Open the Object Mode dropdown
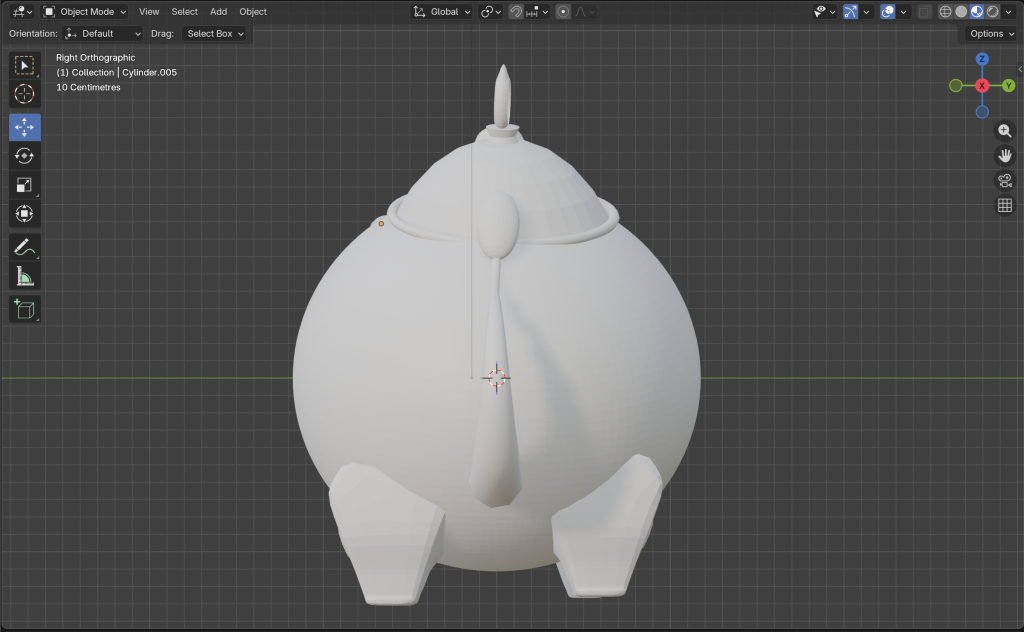The height and width of the screenshot is (632, 1024). click(x=85, y=12)
